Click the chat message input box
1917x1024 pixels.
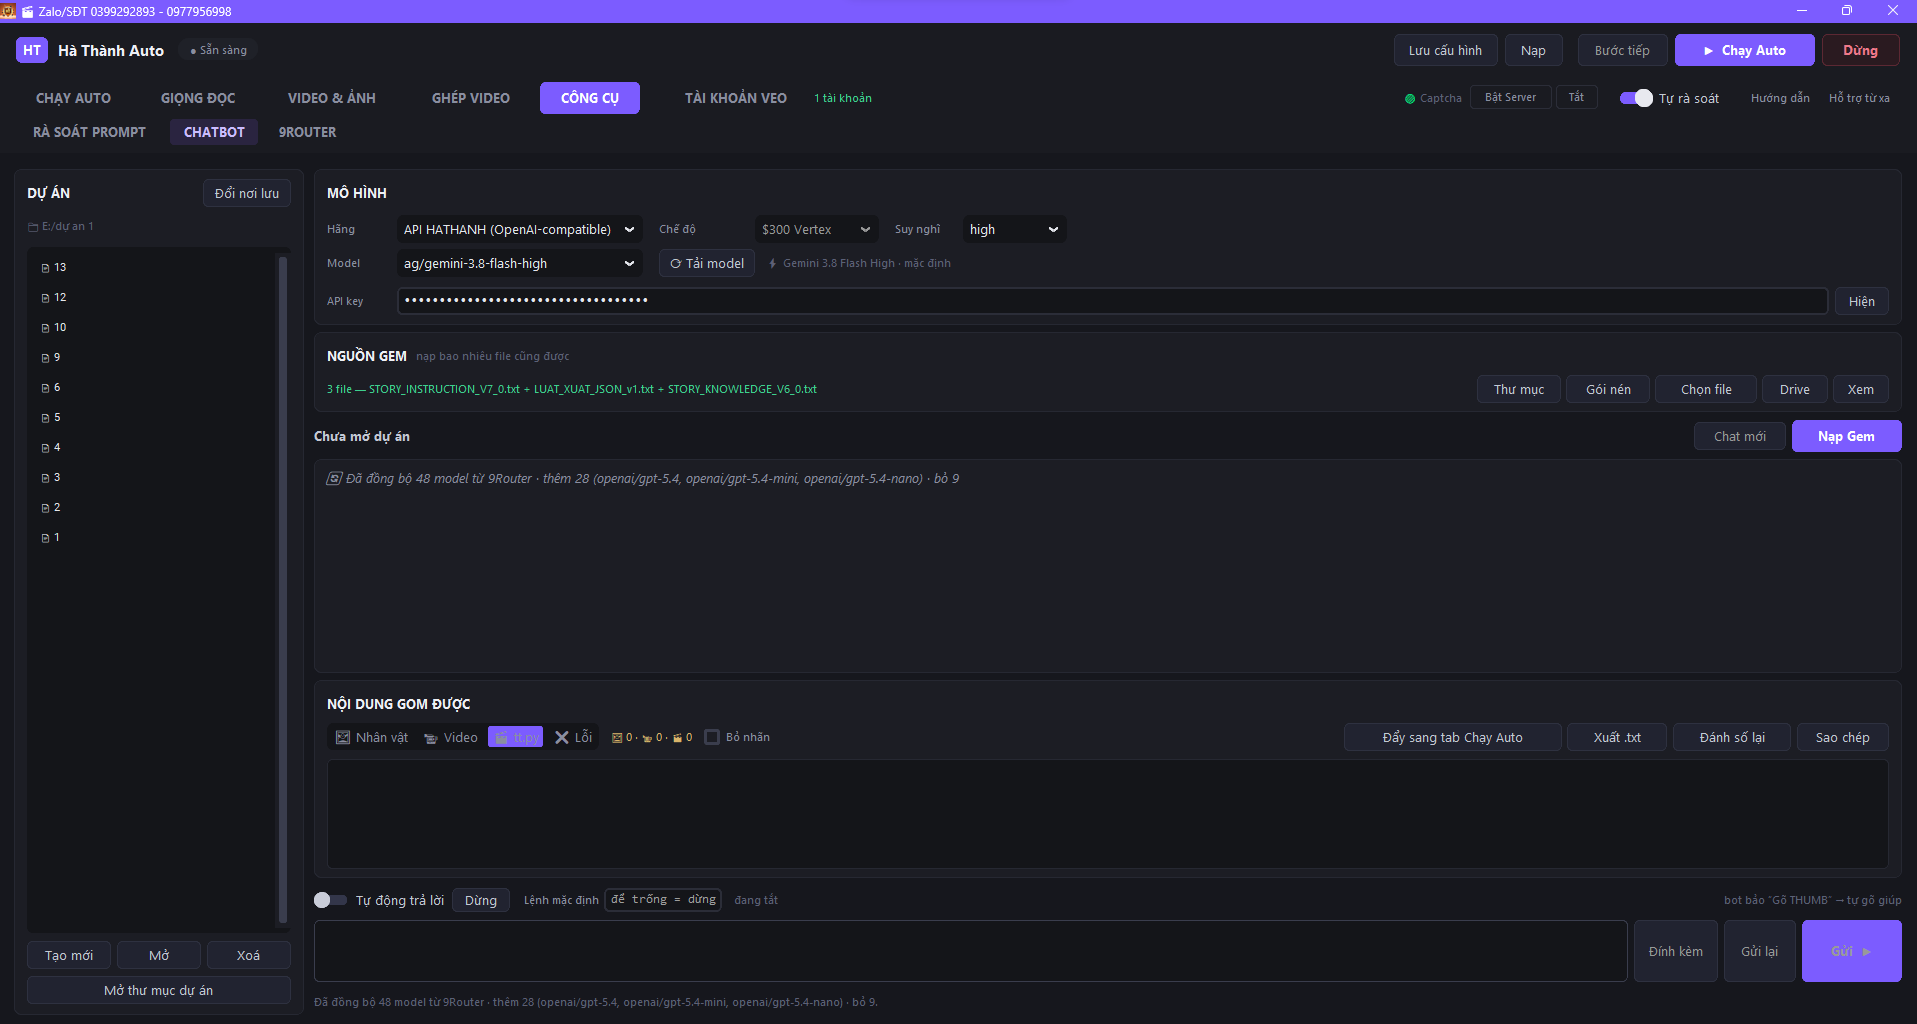pyautogui.click(x=970, y=951)
